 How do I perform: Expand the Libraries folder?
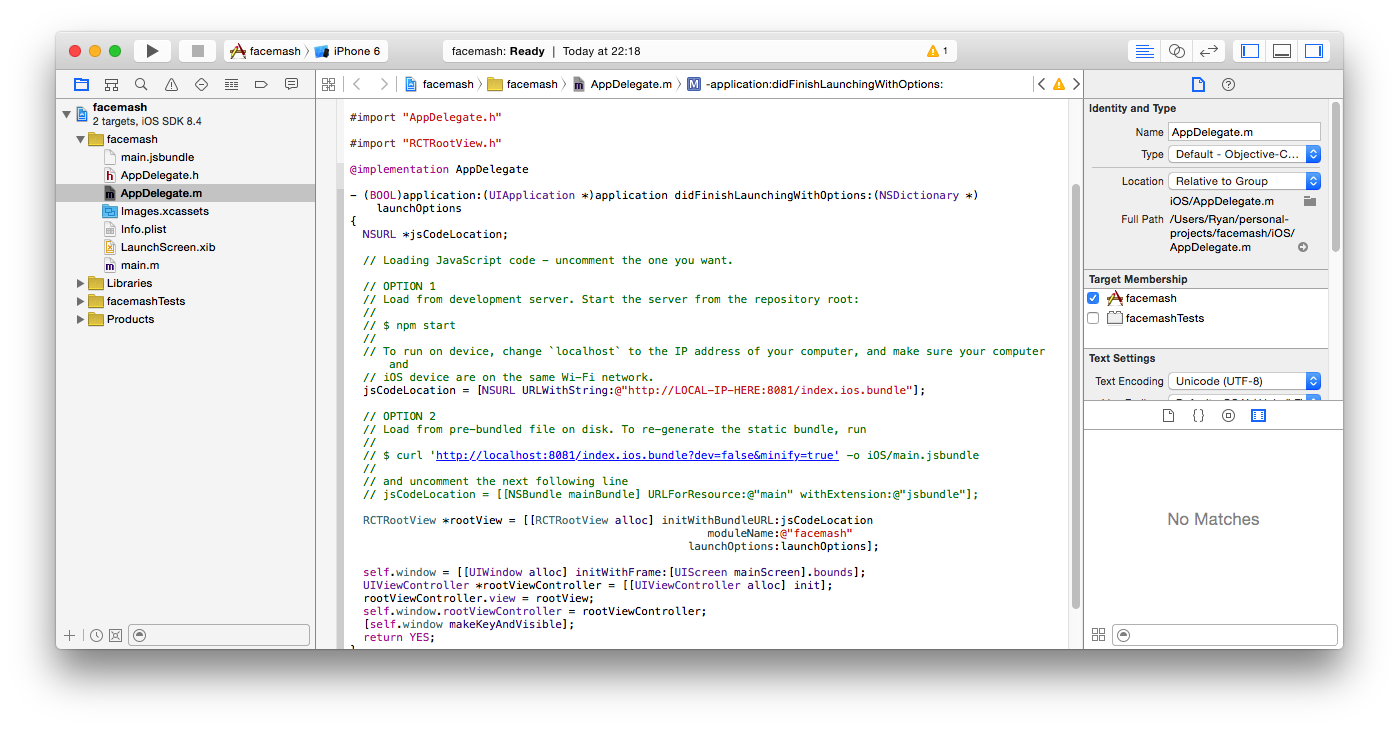(81, 283)
